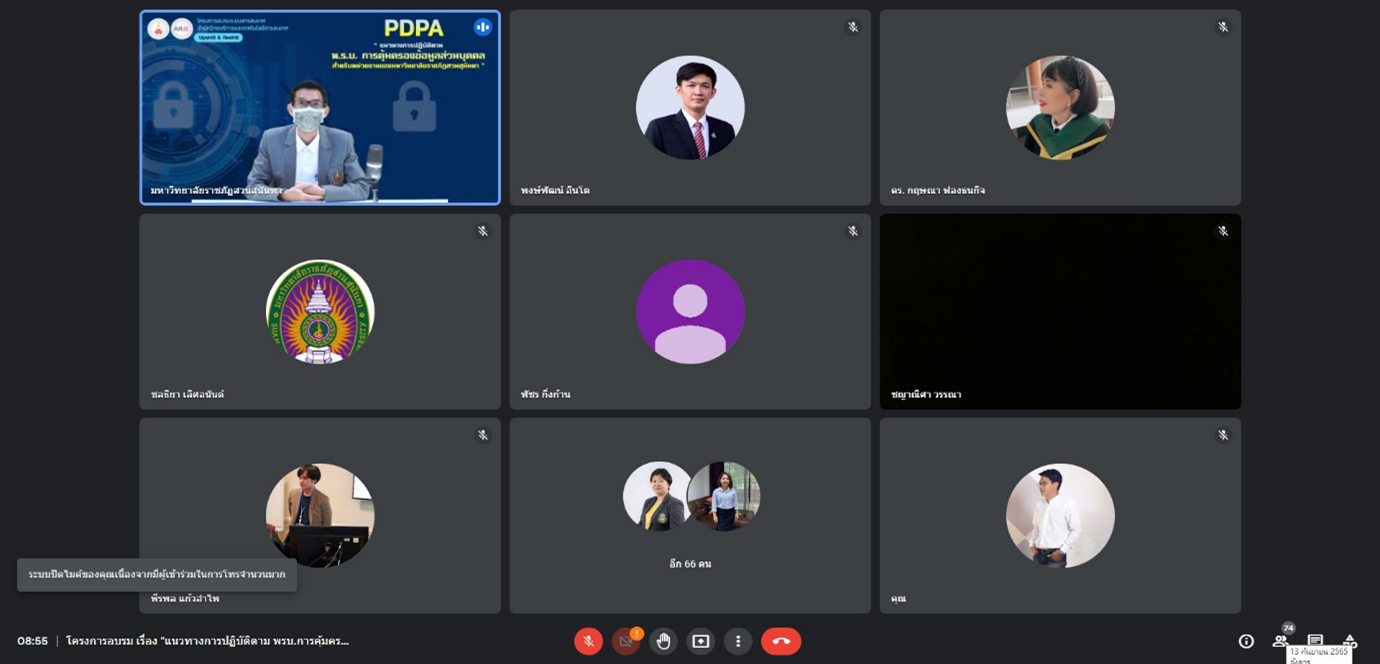Viewport: 1380px width, 664px height.
Task: Open the three-dot more options menu
Action: point(738,641)
